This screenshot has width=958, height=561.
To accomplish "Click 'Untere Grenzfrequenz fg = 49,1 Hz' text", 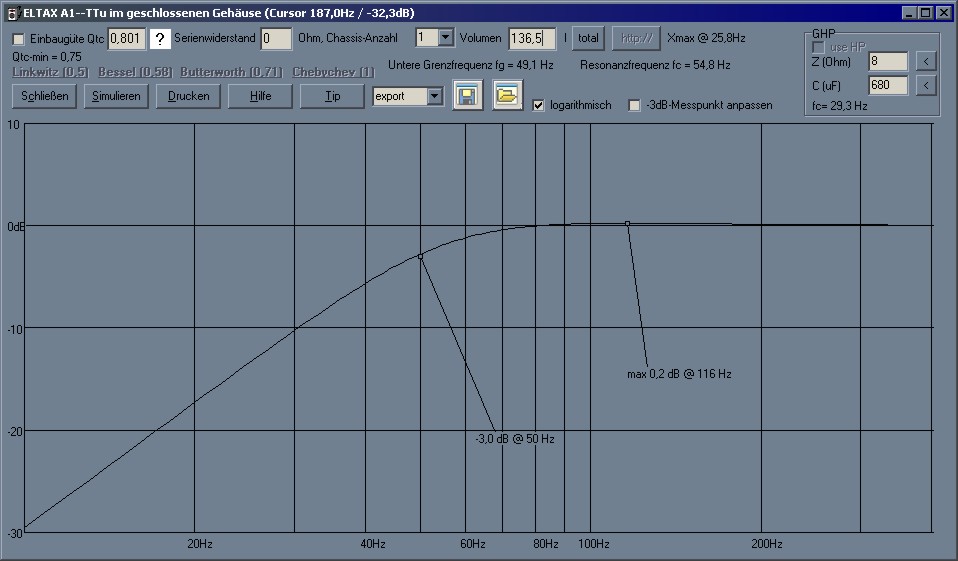I will [471, 65].
